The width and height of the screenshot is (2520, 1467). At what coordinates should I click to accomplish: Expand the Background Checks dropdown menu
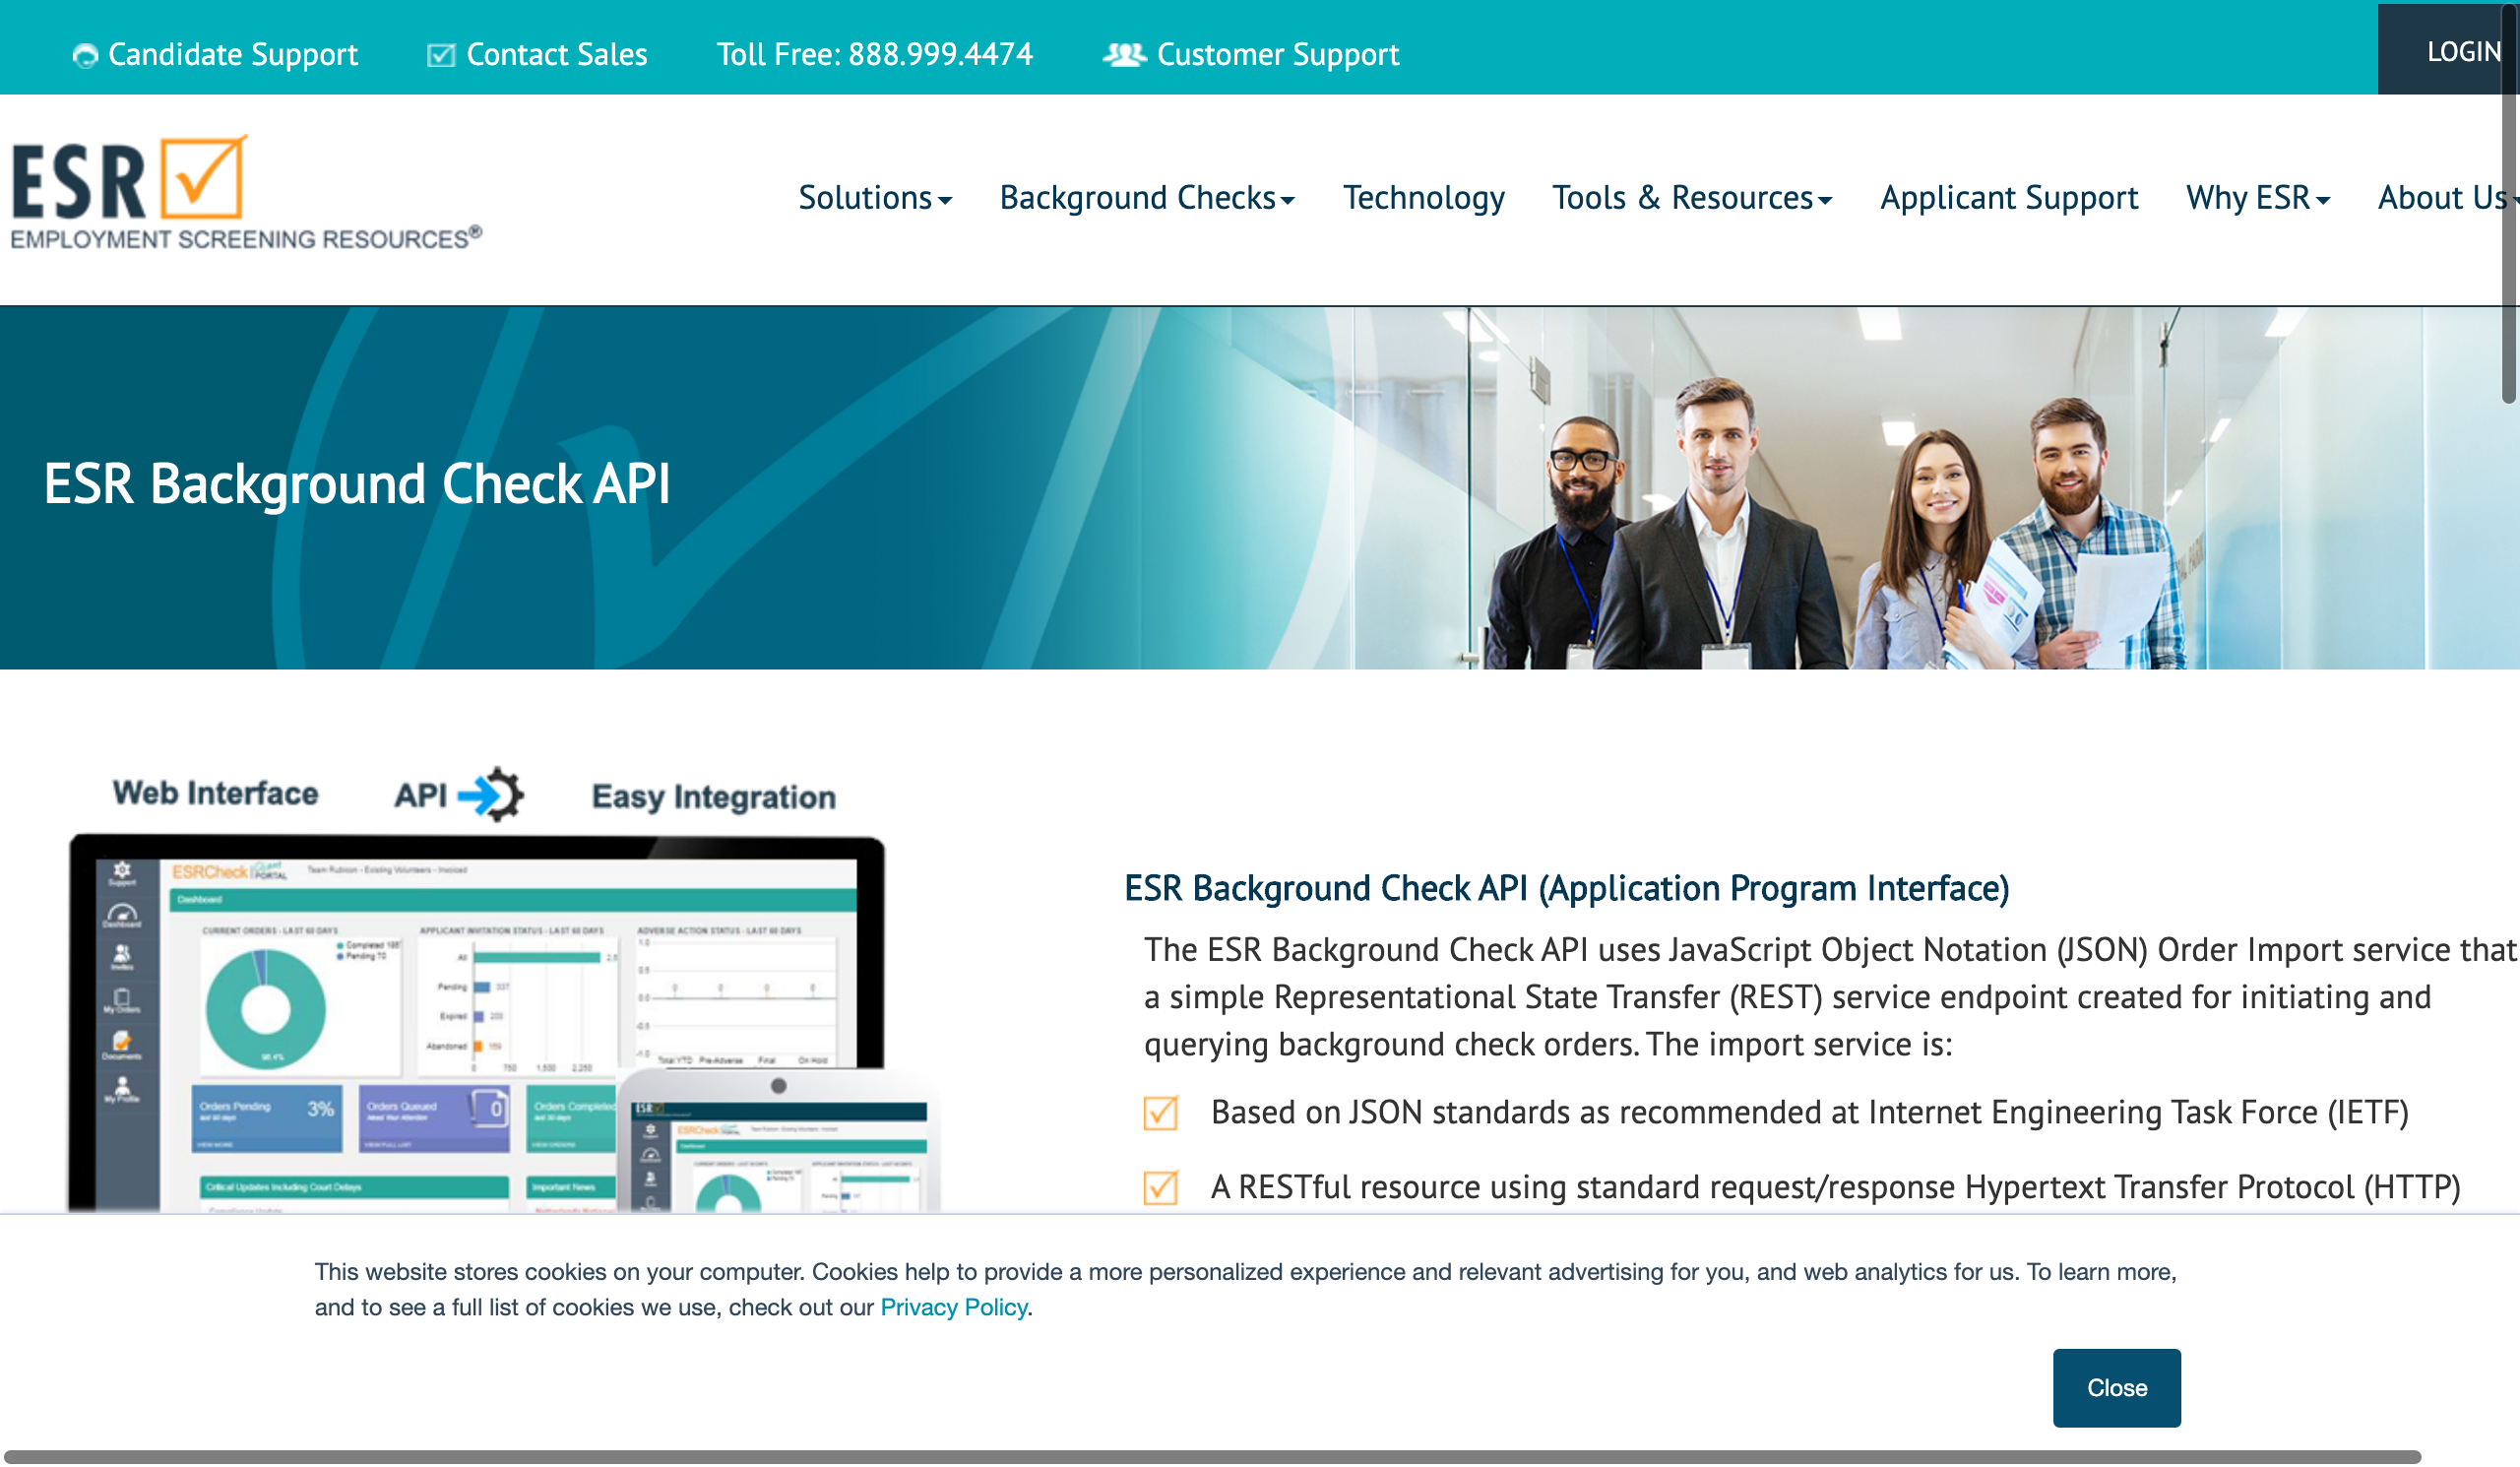[x=1147, y=198]
